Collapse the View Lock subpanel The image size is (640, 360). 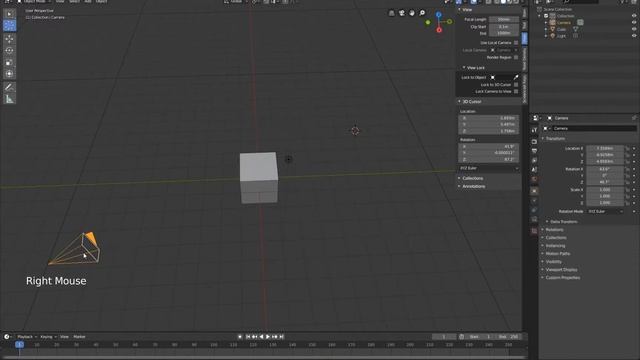(x=464, y=68)
